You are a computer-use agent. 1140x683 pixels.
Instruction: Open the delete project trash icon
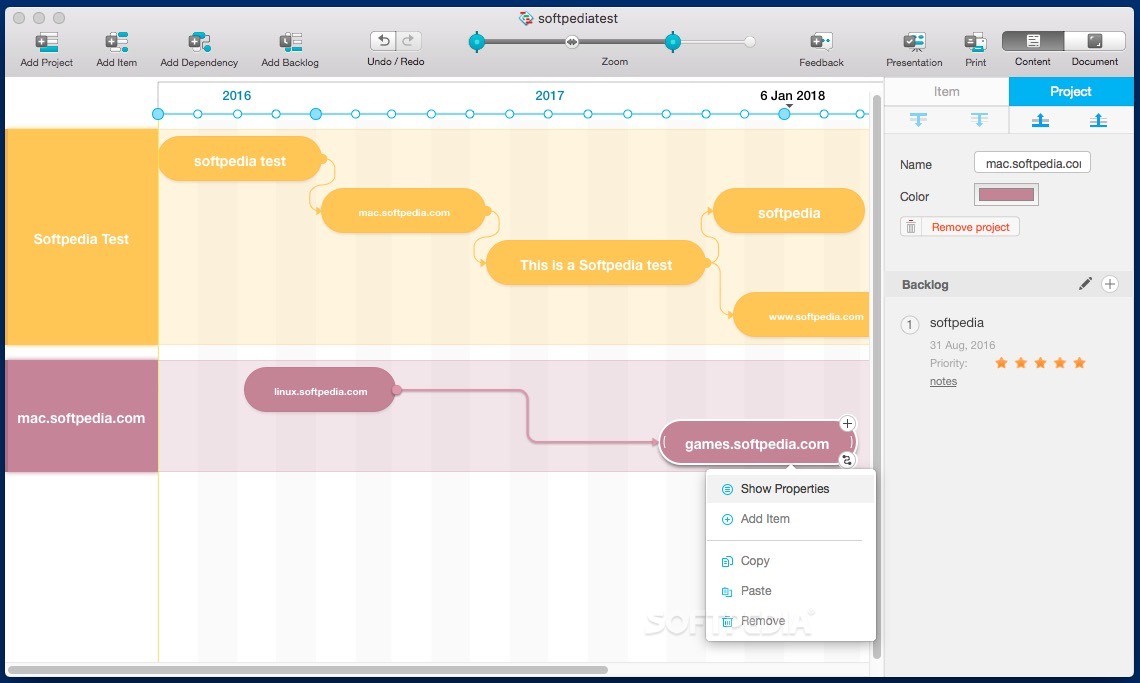click(910, 226)
